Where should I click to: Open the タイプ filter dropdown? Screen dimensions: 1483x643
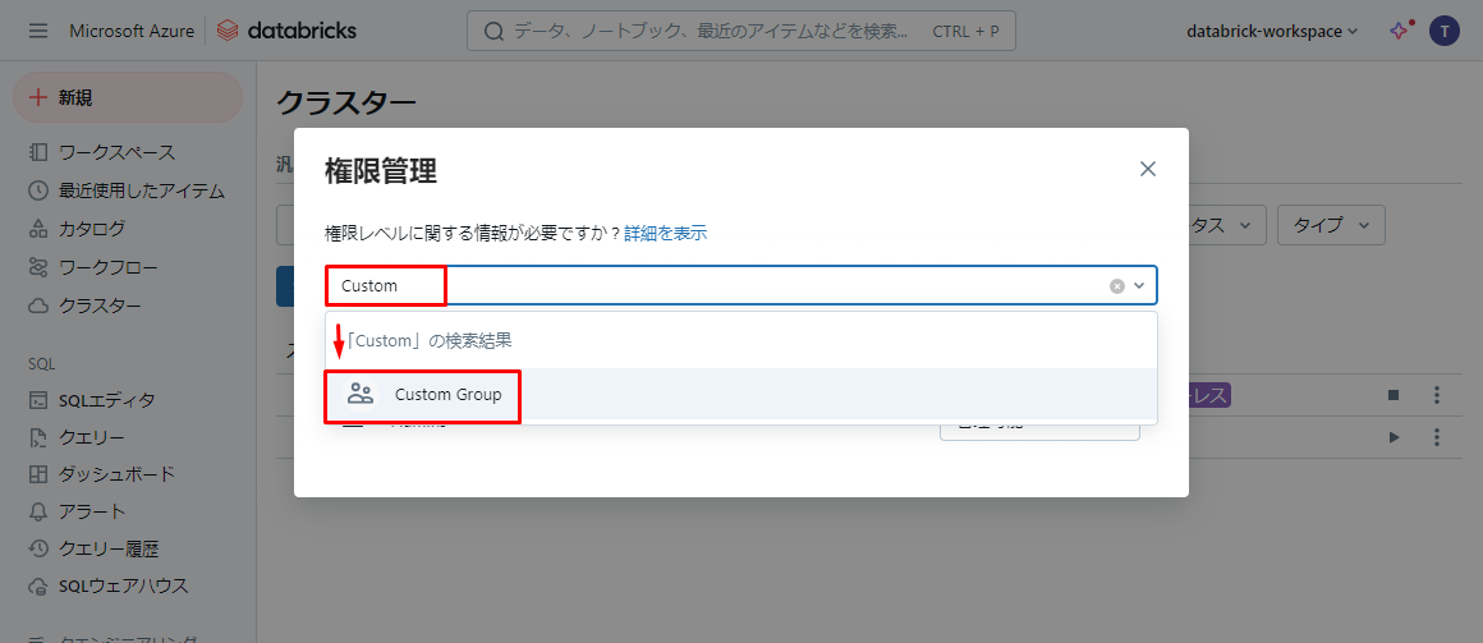click(x=1331, y=225)
